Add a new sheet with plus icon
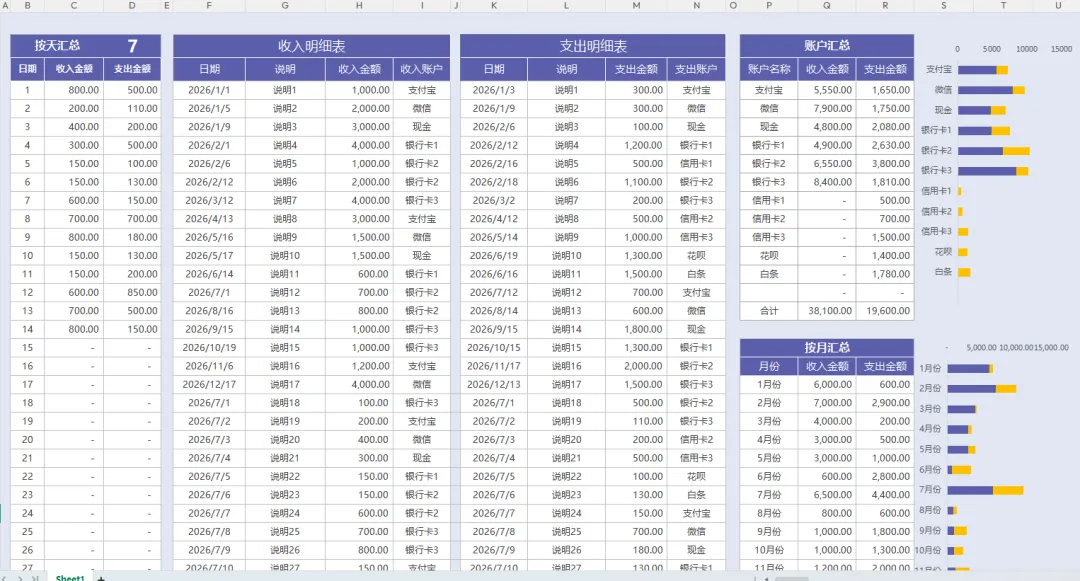This screenshot has height=581, width=1080. [101, 578]
